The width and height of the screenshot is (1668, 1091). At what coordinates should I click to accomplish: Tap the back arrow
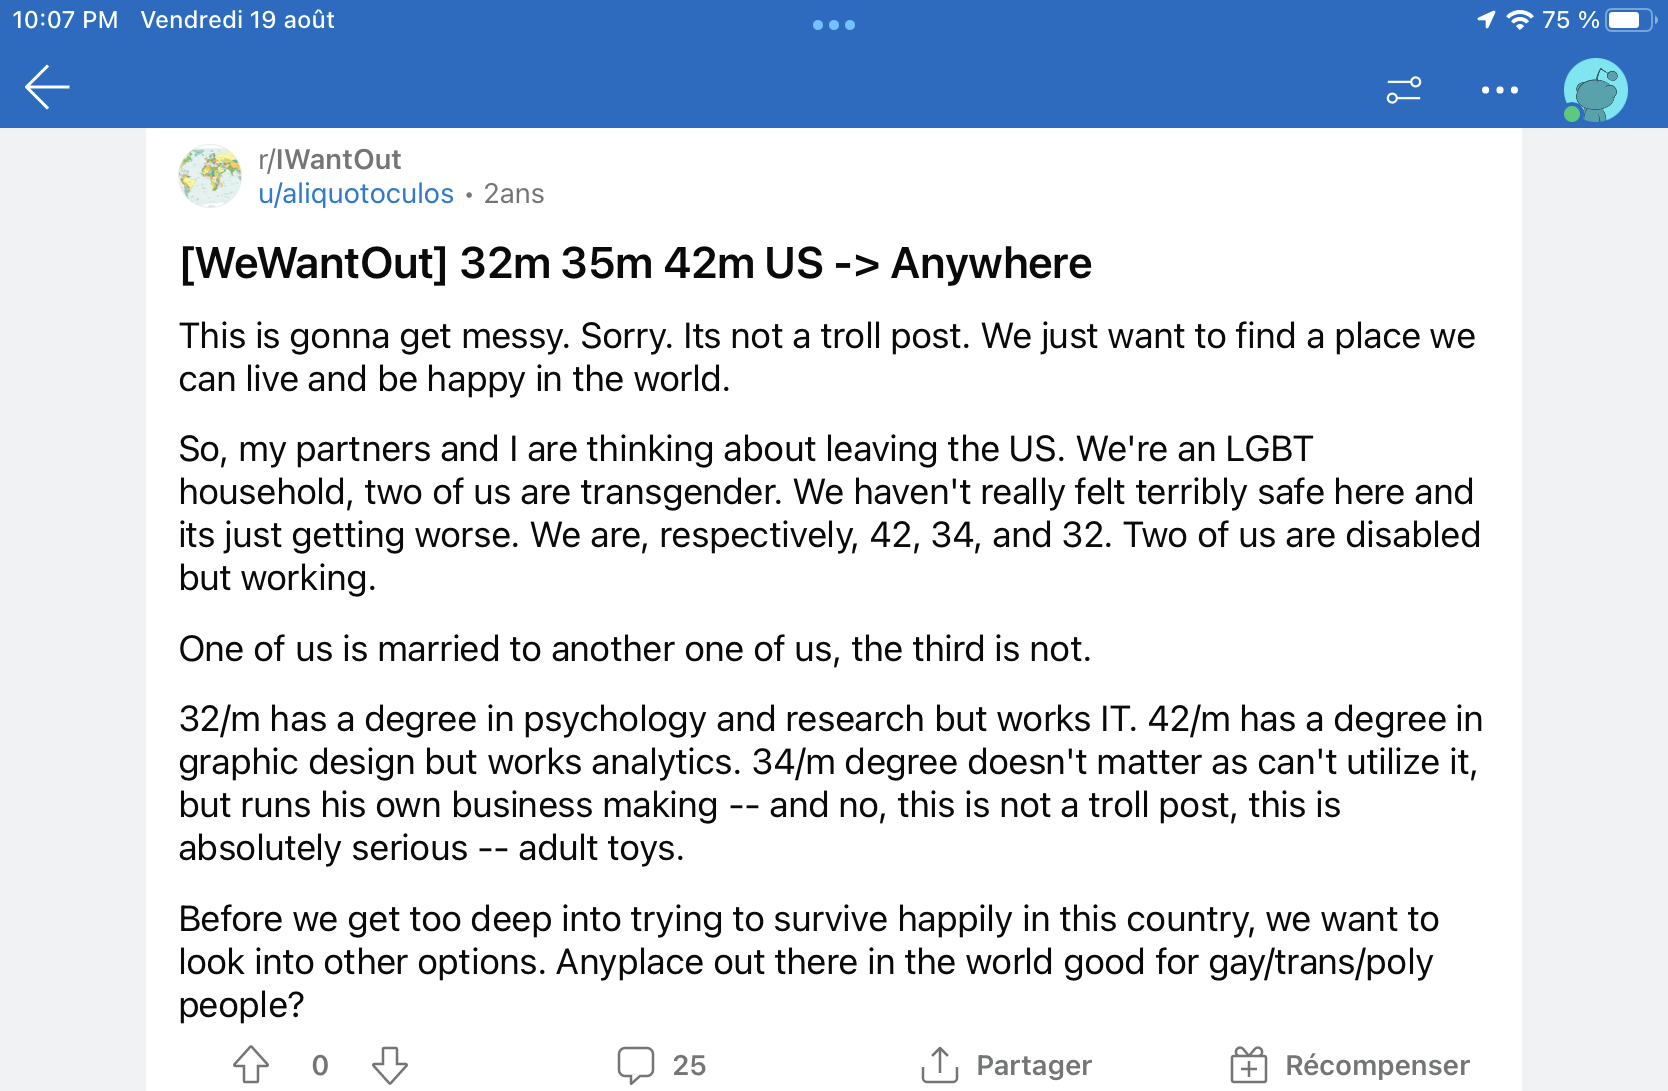pos(47,87)
